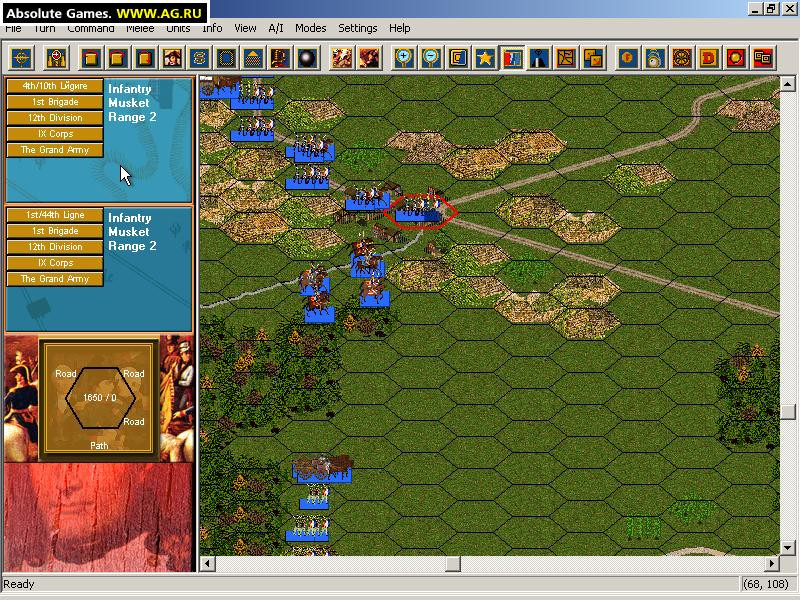The width and height of the screenshot is (800, 600).
Task: Click the infantry battle painting icon
Action: point(342,58)
